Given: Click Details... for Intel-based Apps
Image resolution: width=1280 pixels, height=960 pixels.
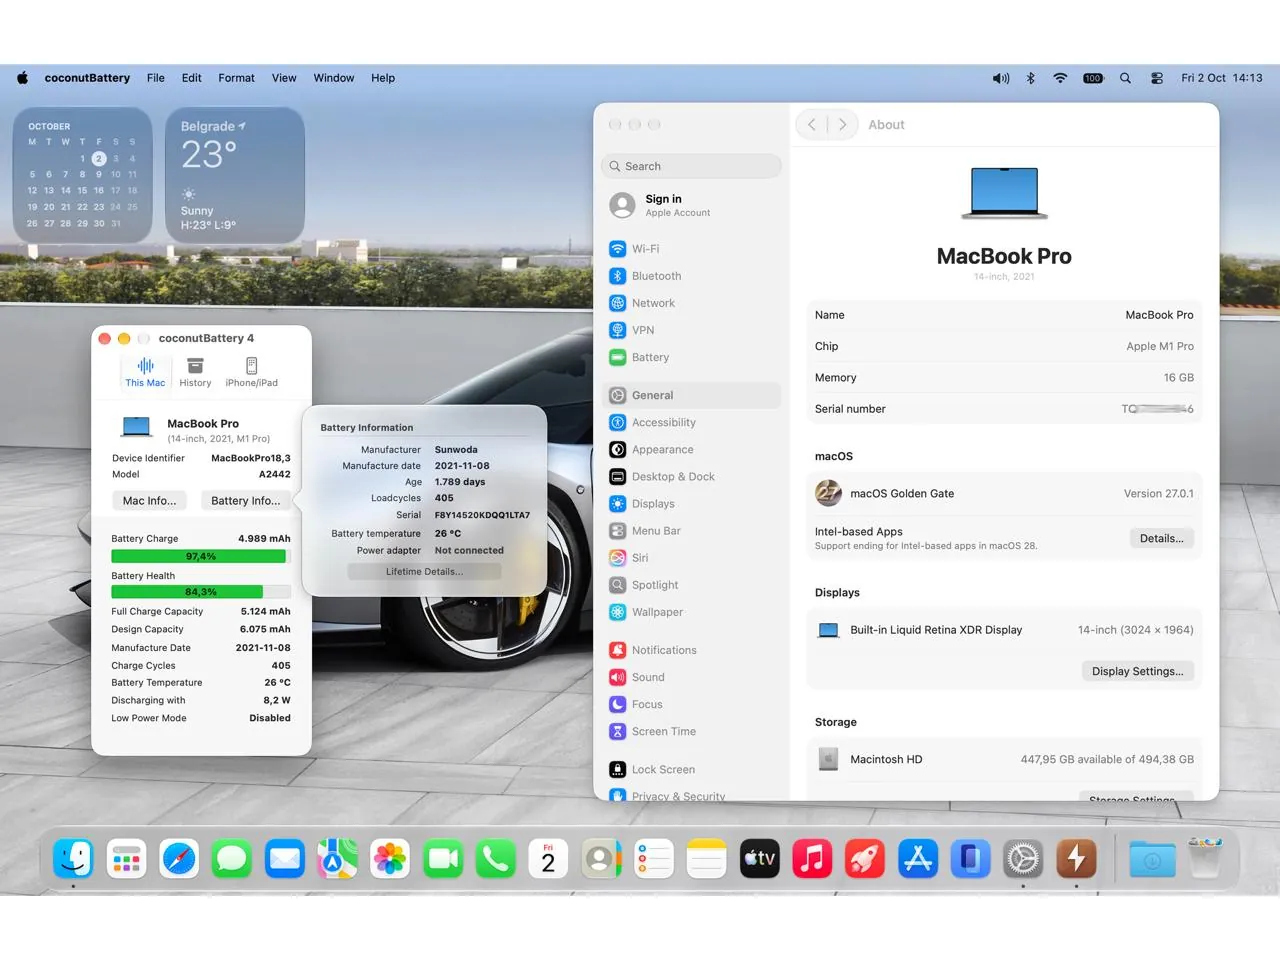Looking at the screenshot, I should (x=1161, y=538).
